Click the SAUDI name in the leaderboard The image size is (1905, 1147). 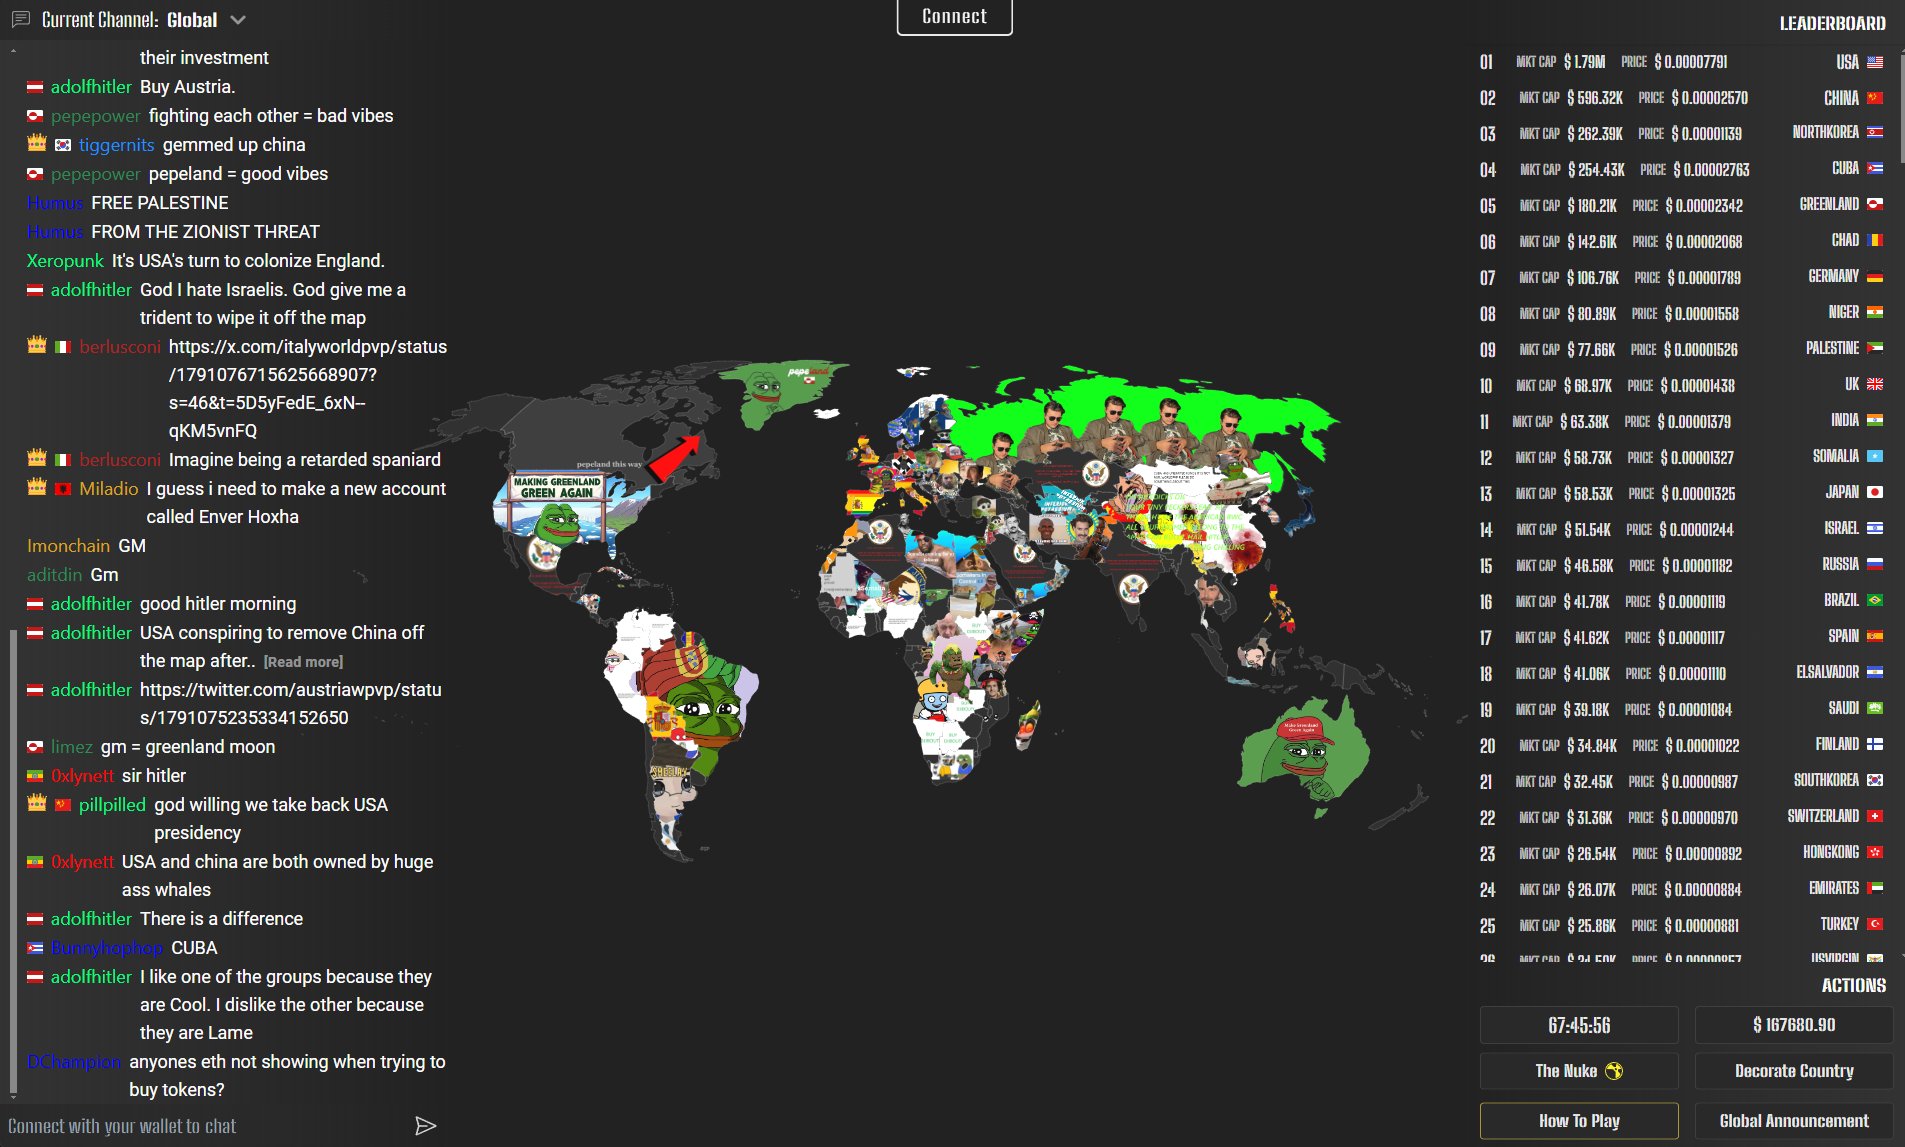[1844, 708]
